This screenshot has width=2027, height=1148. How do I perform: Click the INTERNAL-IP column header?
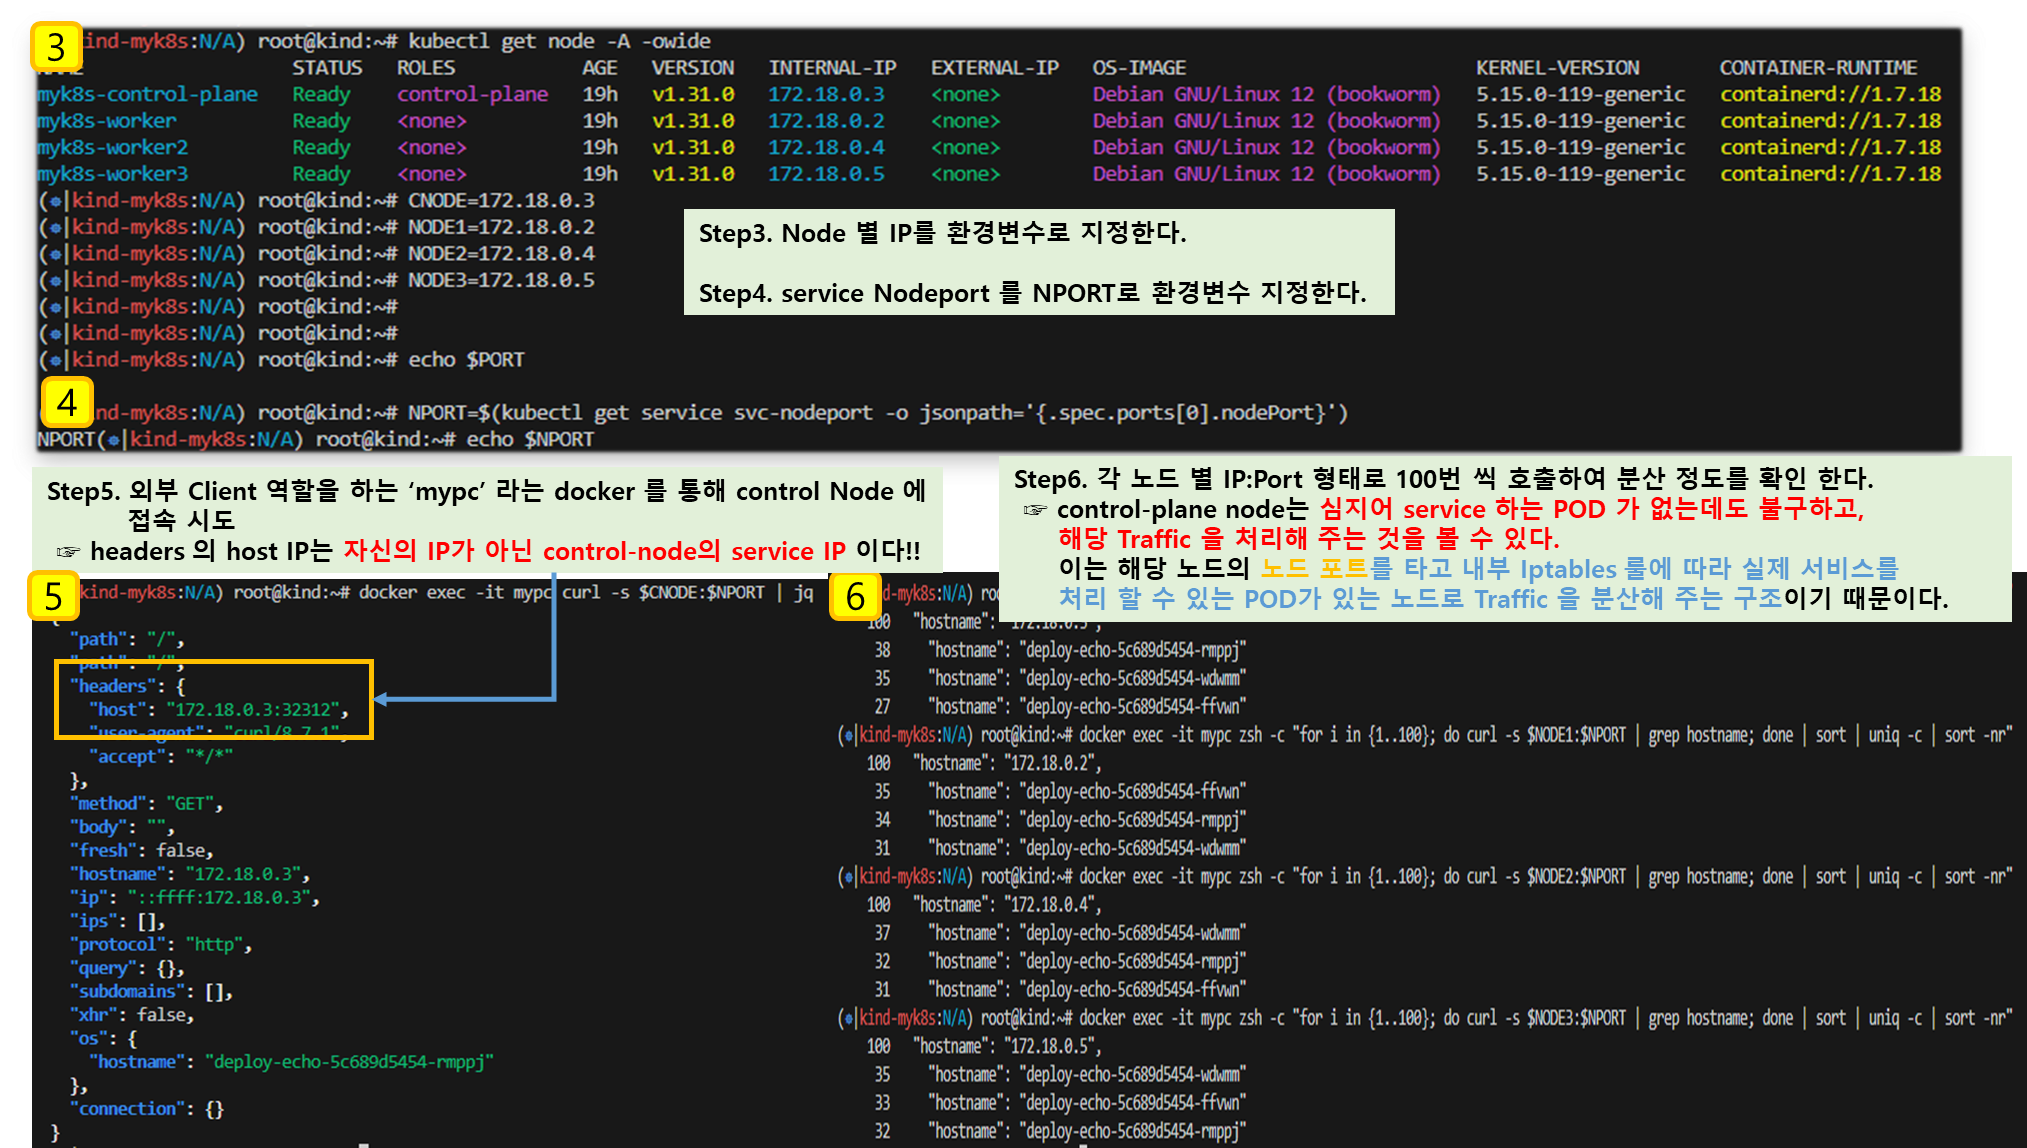[831, 68]
